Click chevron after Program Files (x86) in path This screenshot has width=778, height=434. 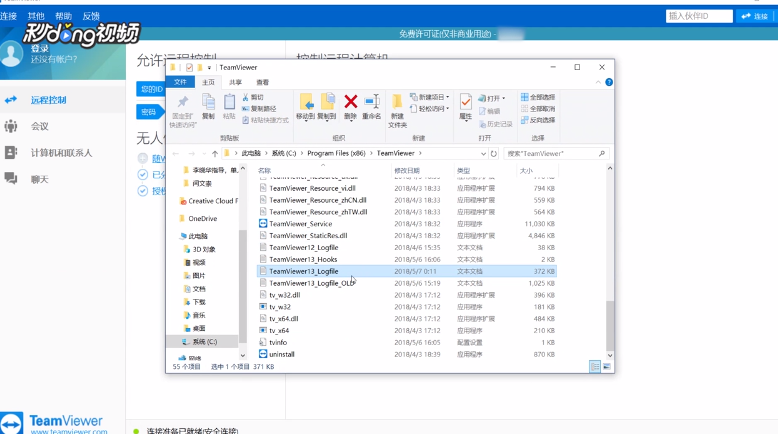pos(370,153)
